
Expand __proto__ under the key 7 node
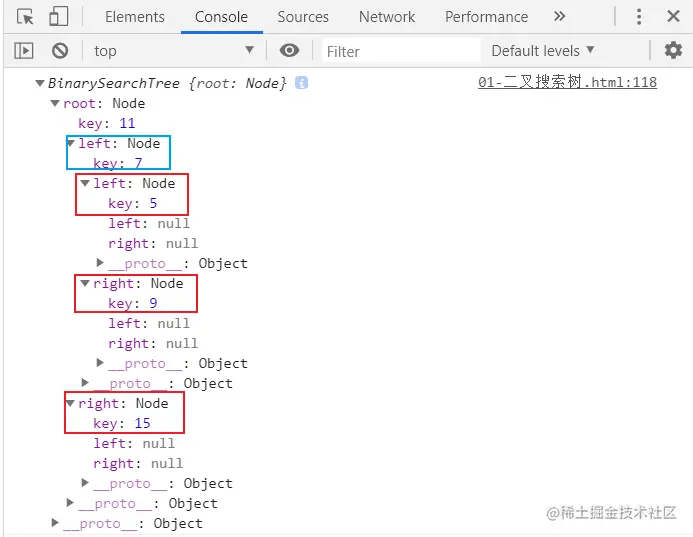(x=85, y=383)
